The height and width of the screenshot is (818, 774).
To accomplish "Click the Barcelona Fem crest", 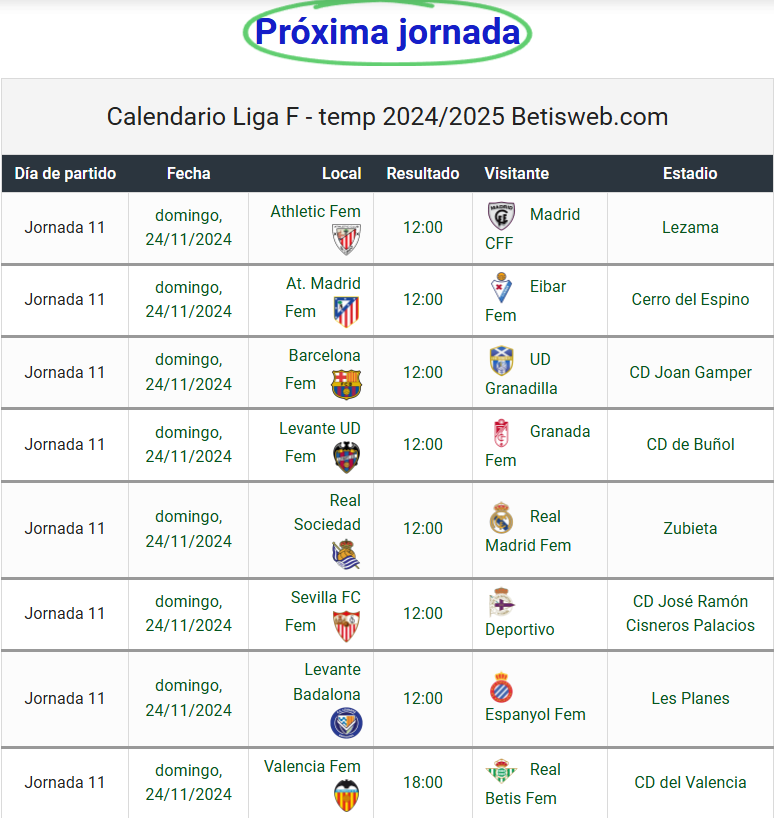I will pos(346,384).
